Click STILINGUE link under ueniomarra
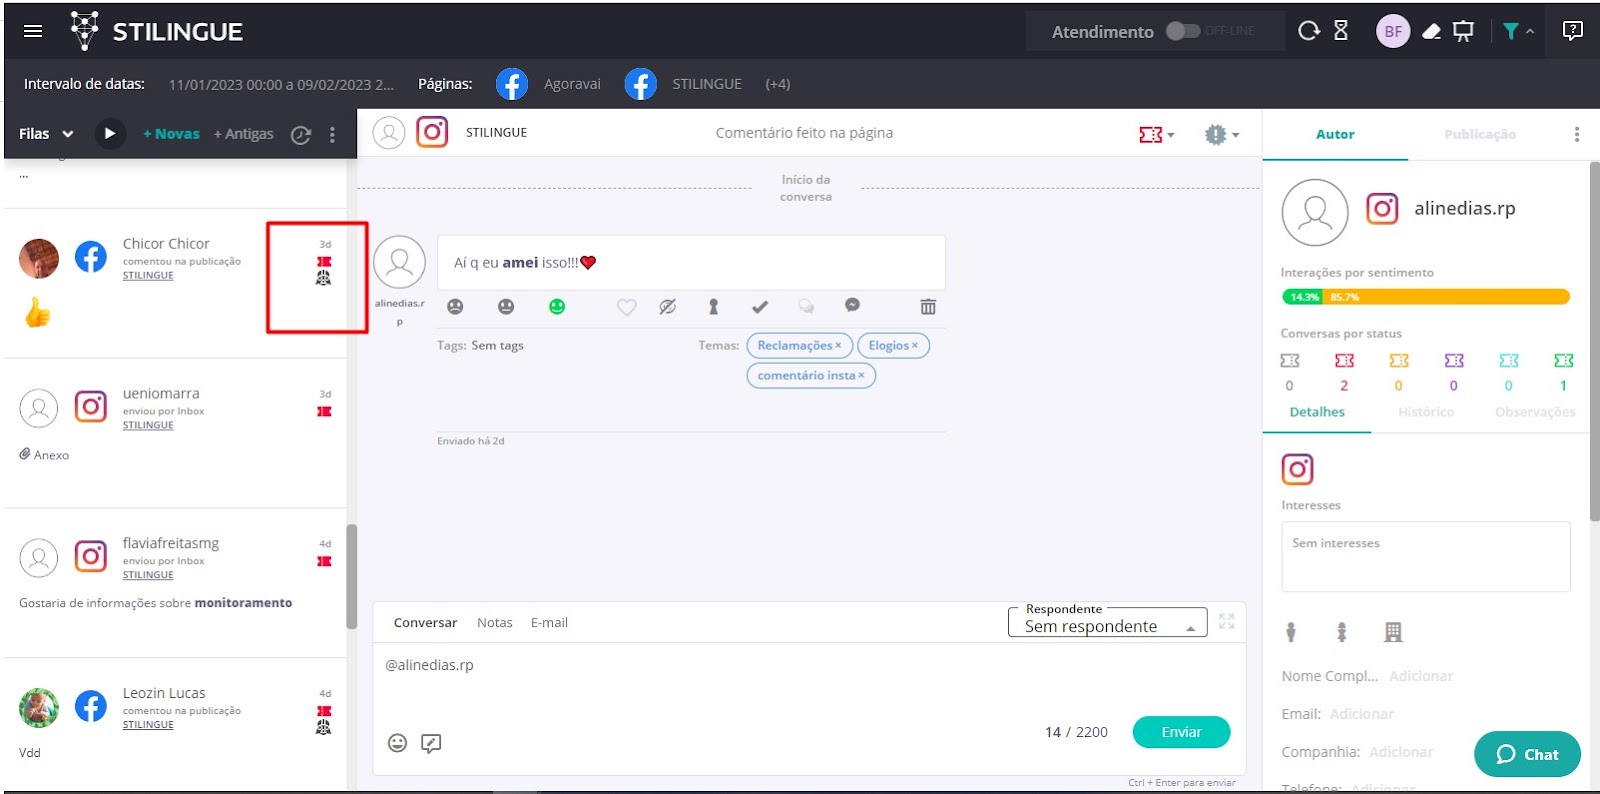This screenshot has width=1600, height=794. (x=148, y=425)
